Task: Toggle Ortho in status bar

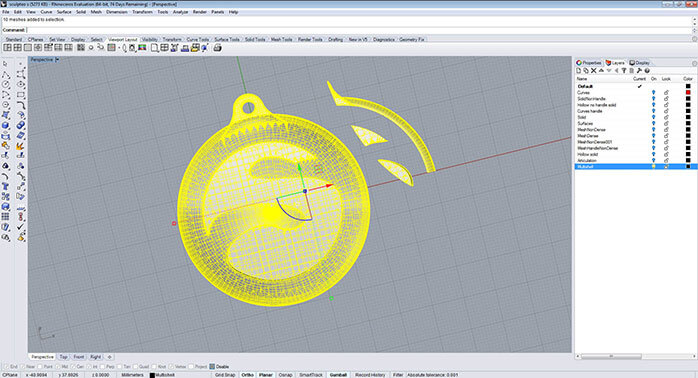Action: (x=248, y=375)
